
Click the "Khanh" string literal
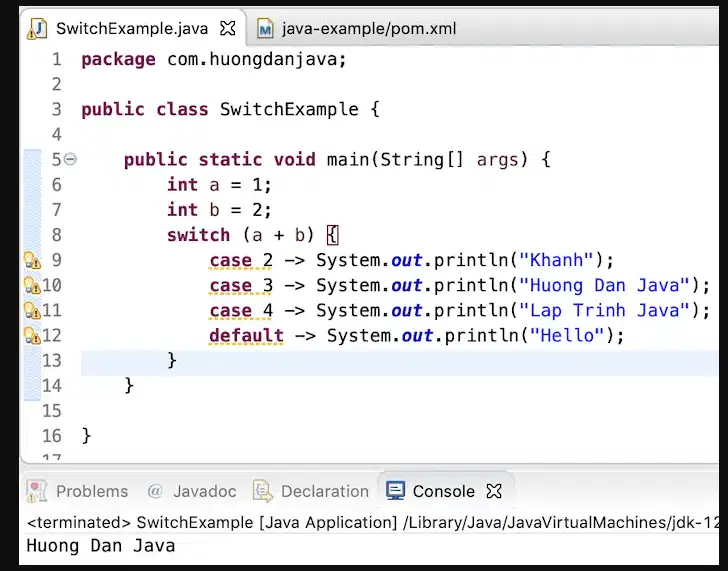tap(556, 260)
